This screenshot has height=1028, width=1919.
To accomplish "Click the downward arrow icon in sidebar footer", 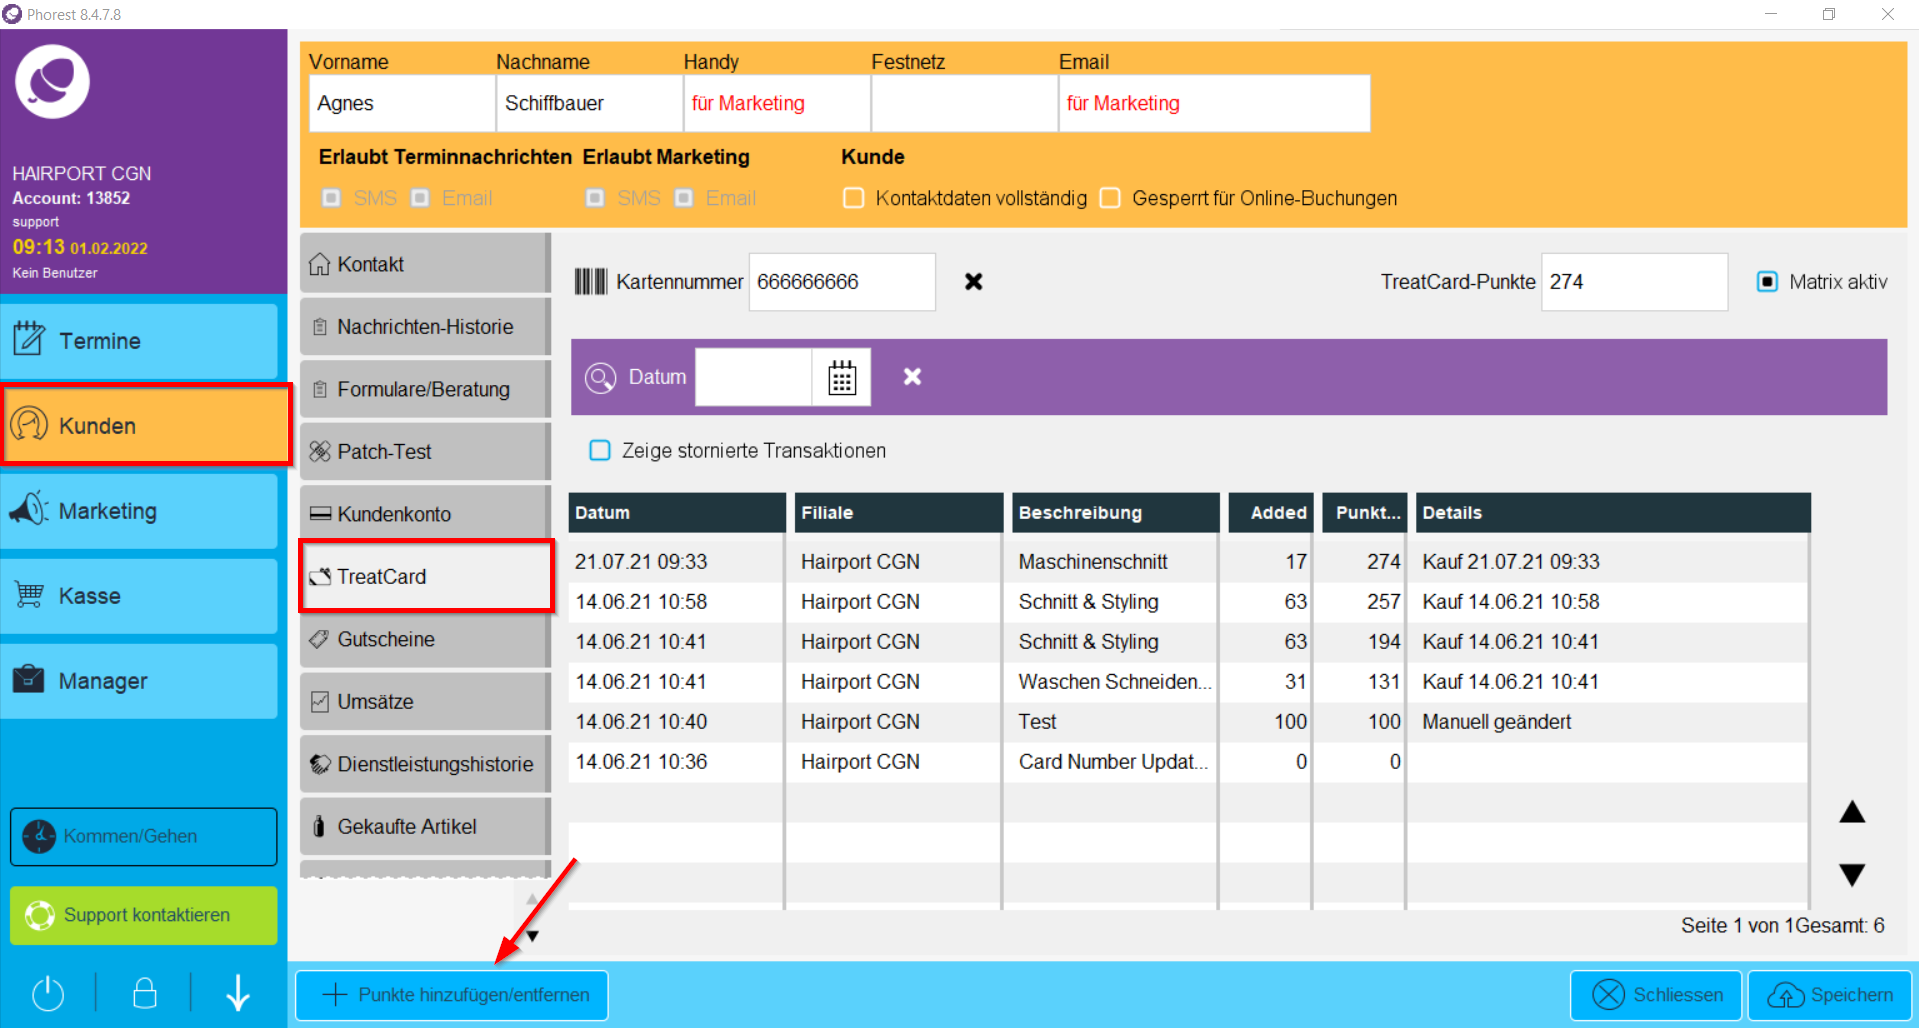I will [x=238, y=992].
